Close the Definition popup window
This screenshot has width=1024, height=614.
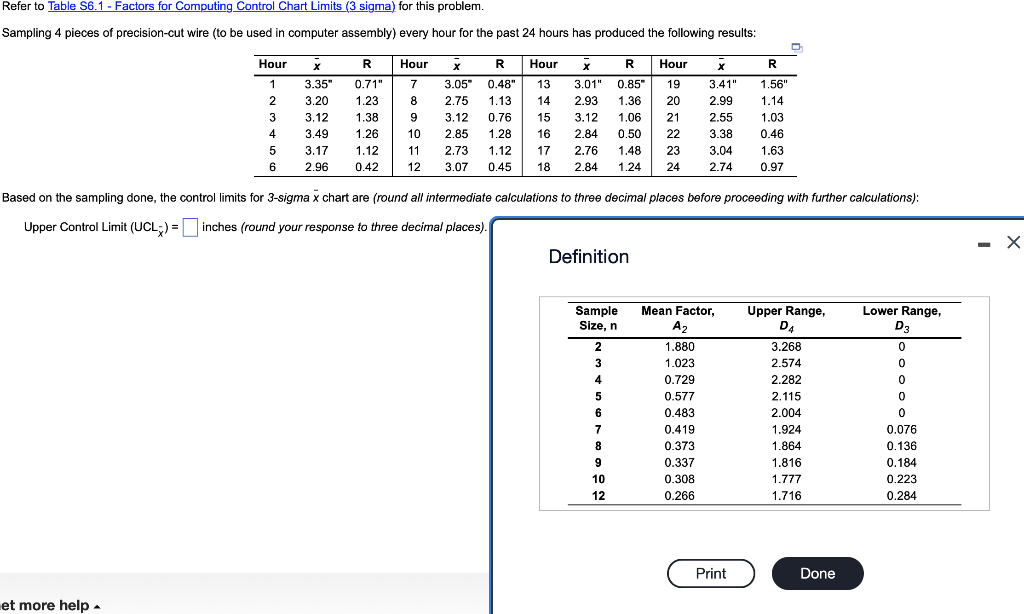(1012, 242)
